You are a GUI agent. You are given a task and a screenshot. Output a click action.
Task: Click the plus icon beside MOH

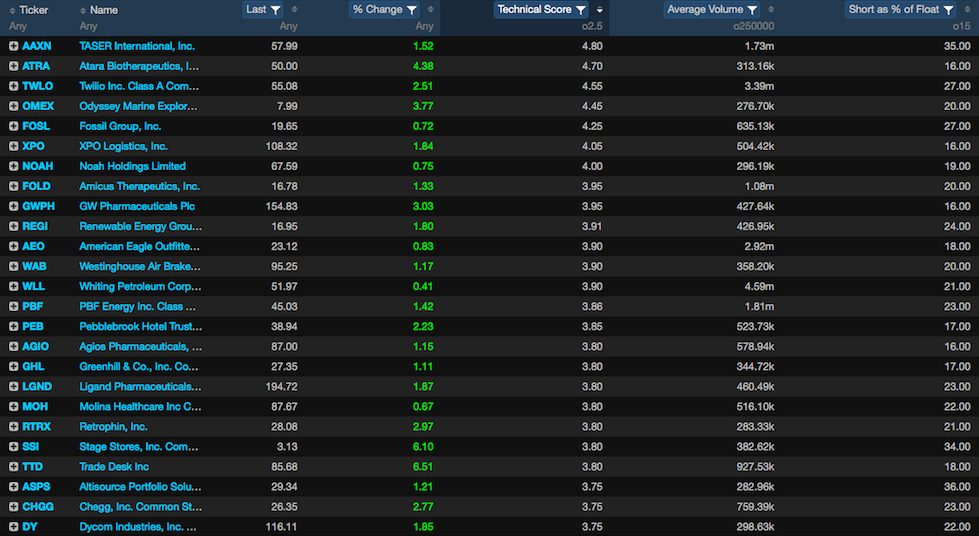click(x=13, y=407)
